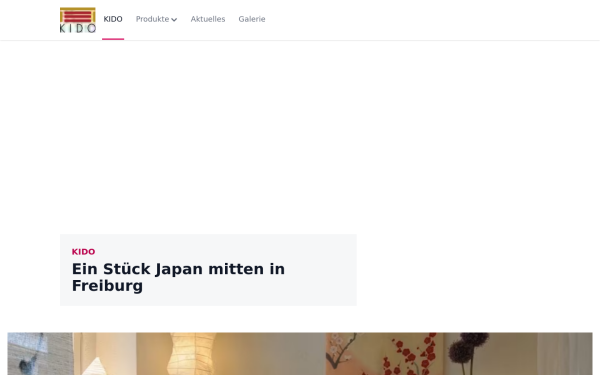Click the KIDO logo image
600x375 pixels.
click(x=78, y=20)
